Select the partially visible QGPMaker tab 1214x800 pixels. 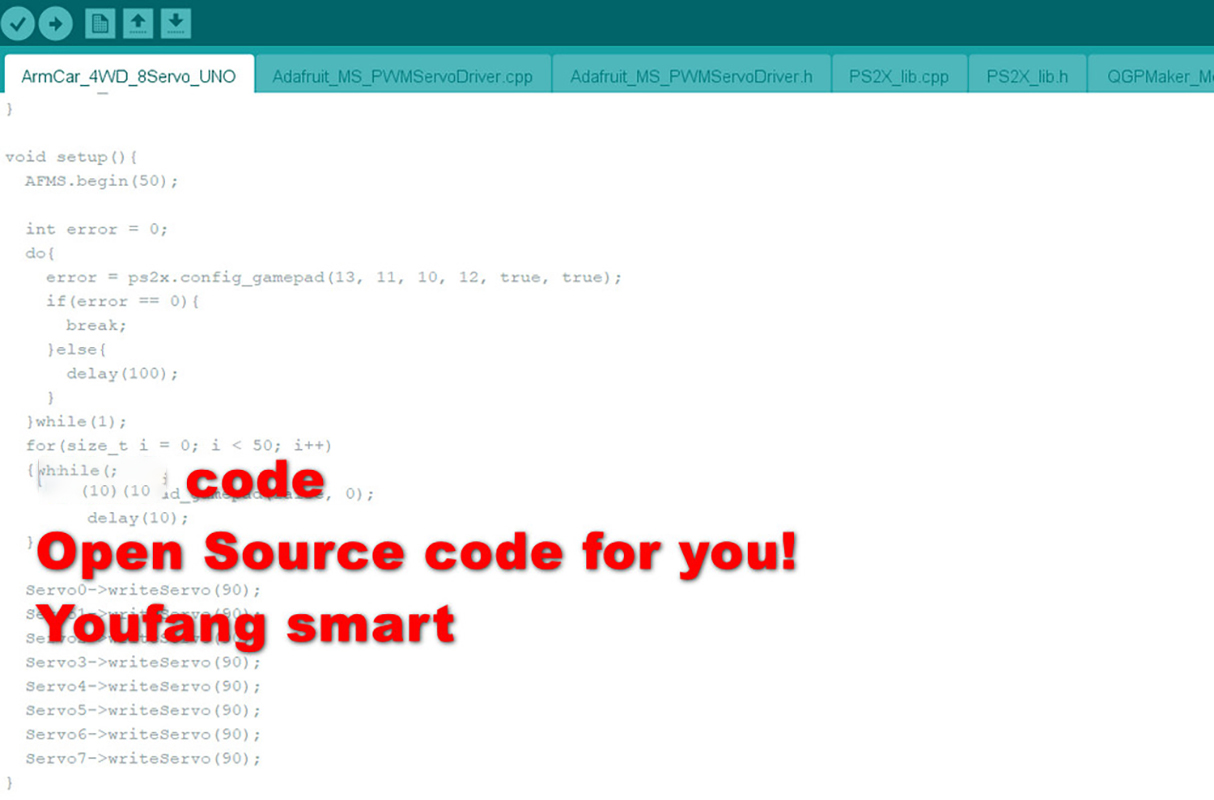[1152, 76]
